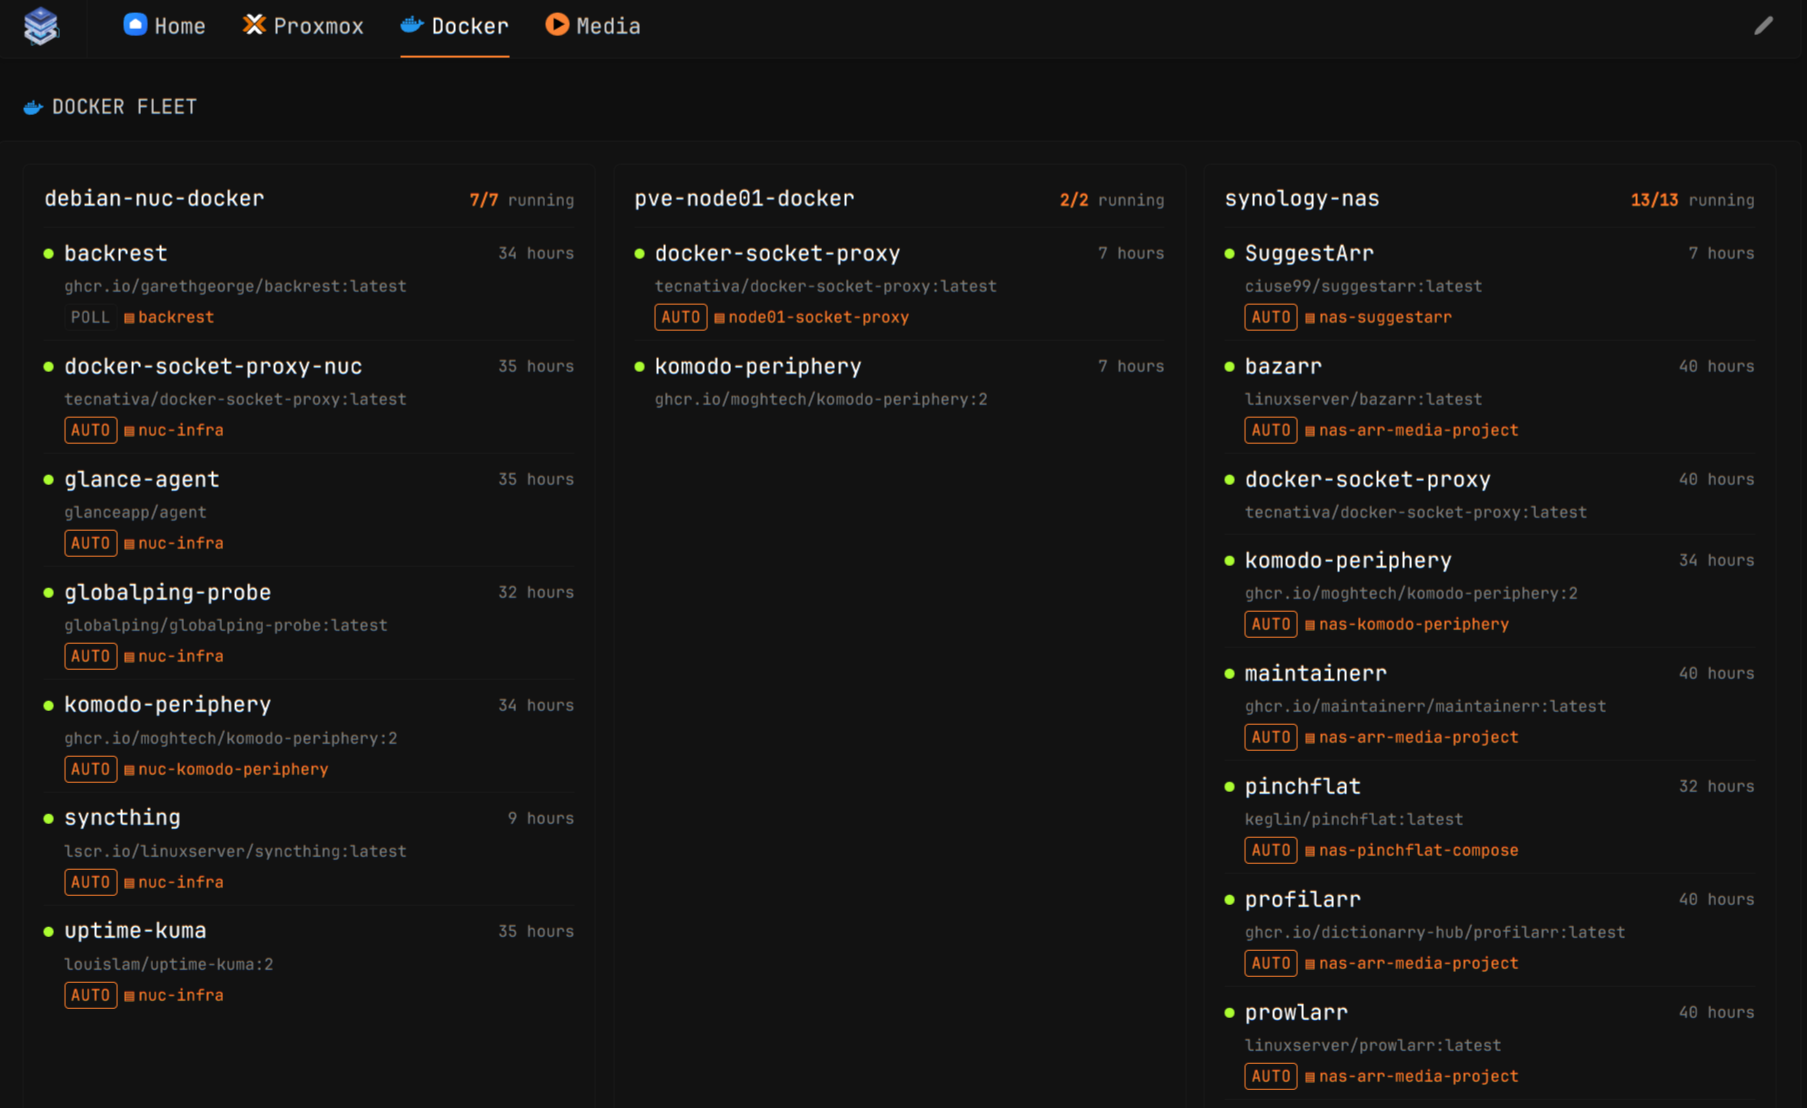Viewport: 1807px width, 1108px height.
Task: Open the maintainerr container
Action: [x=1315, y=673]
